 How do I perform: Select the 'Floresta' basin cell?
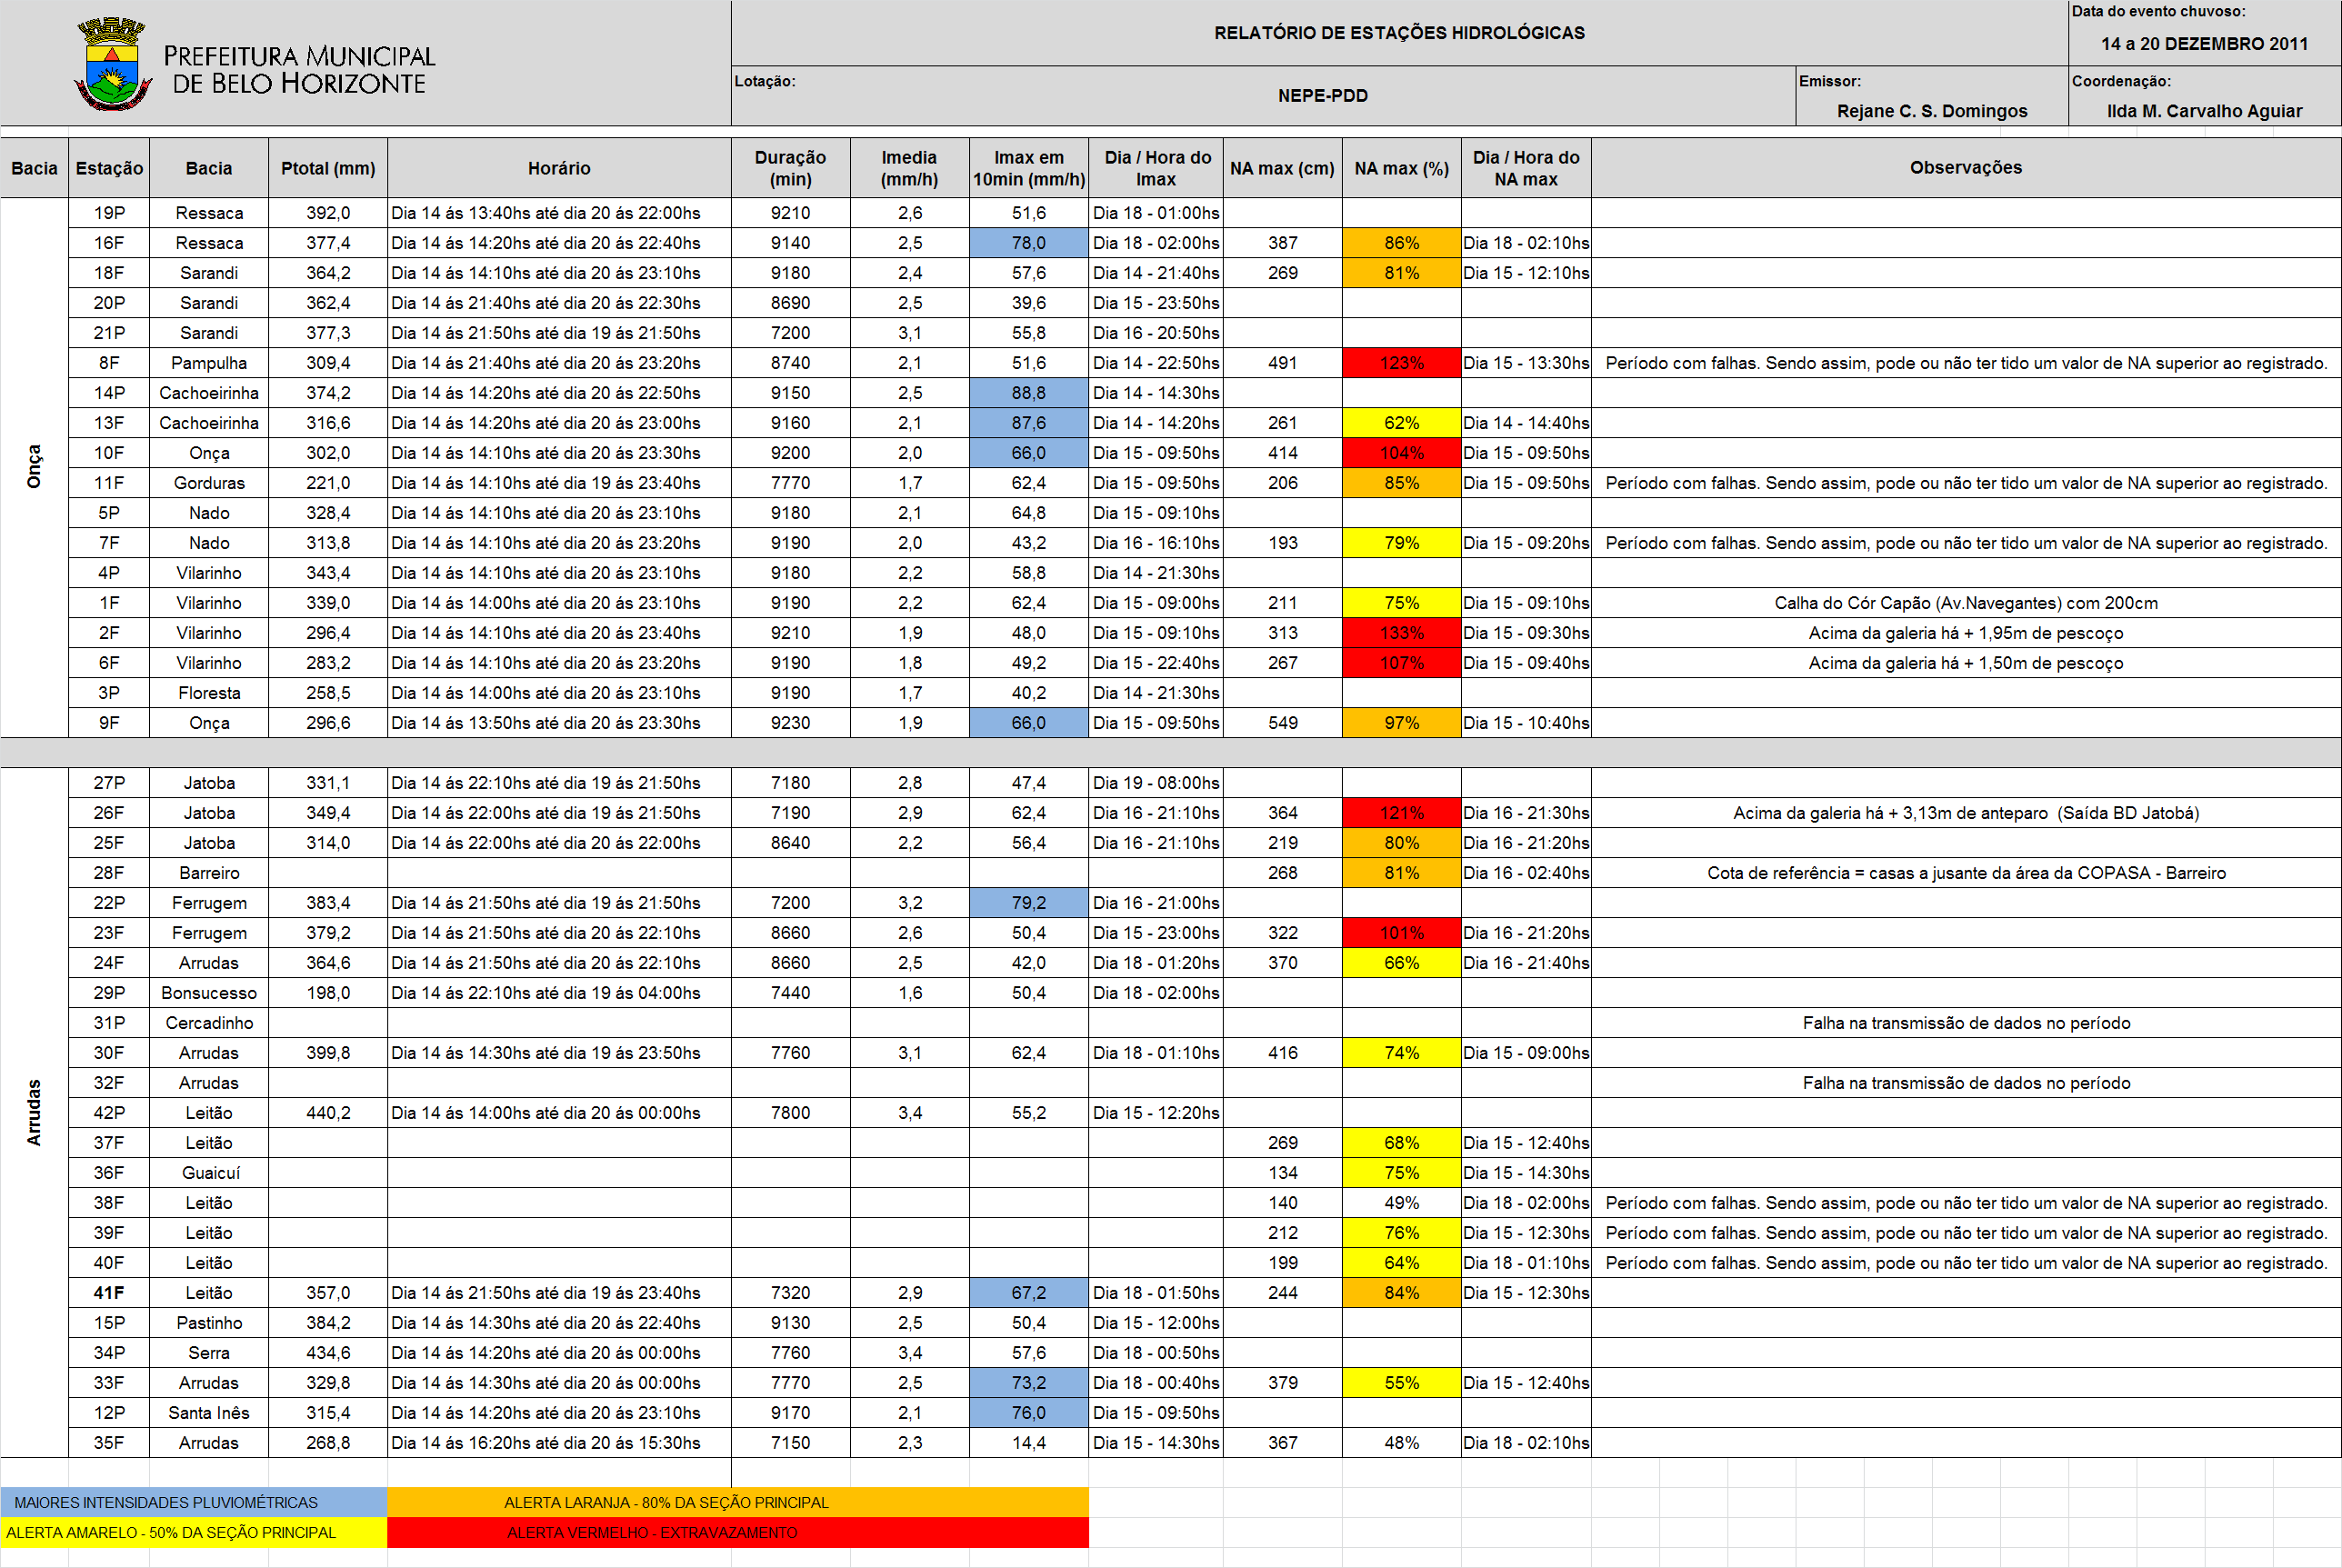pyautogui.click(x=209, y=693)
